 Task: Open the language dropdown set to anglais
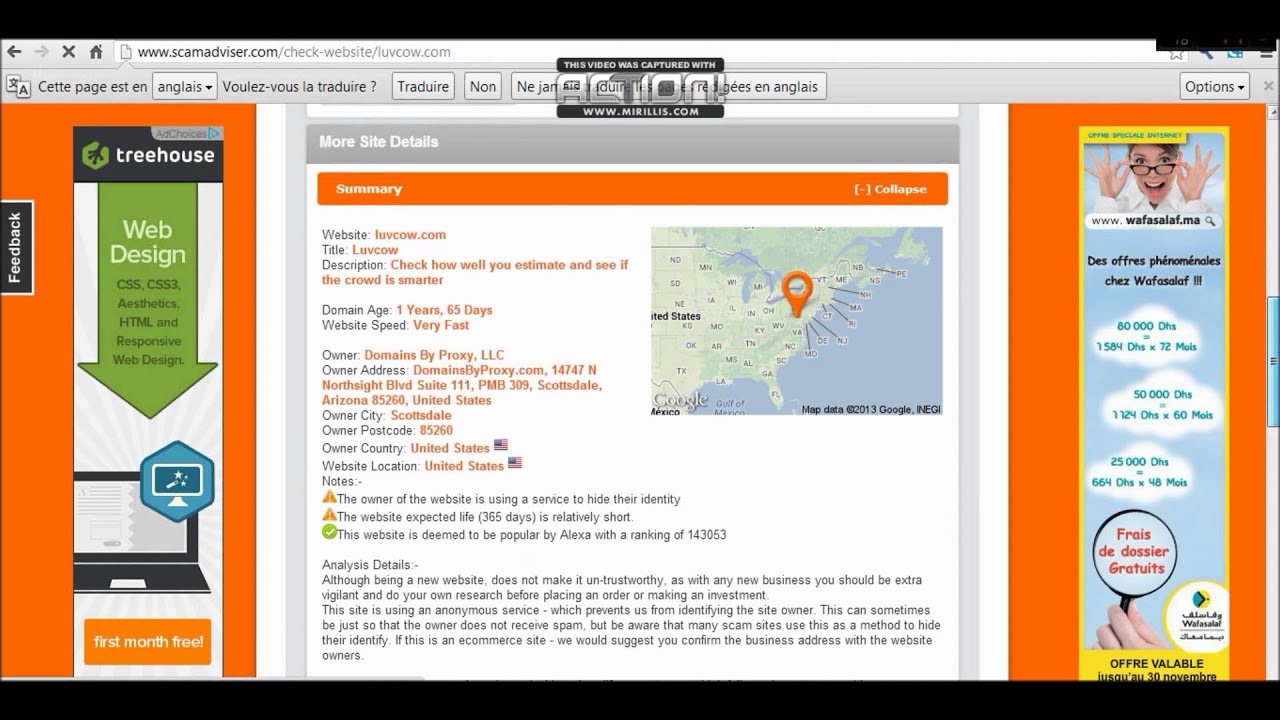[x=184, y=86]
